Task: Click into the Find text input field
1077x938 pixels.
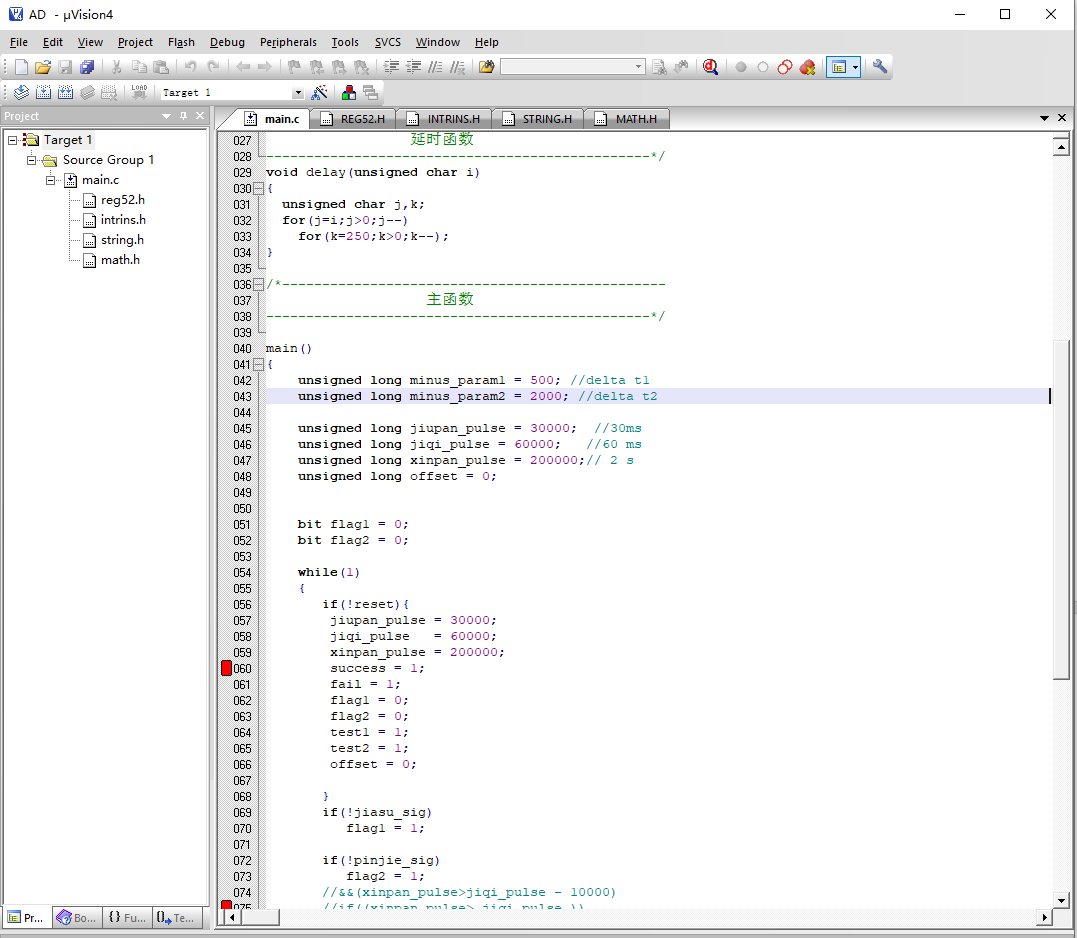Action: [x=567, y=67]
